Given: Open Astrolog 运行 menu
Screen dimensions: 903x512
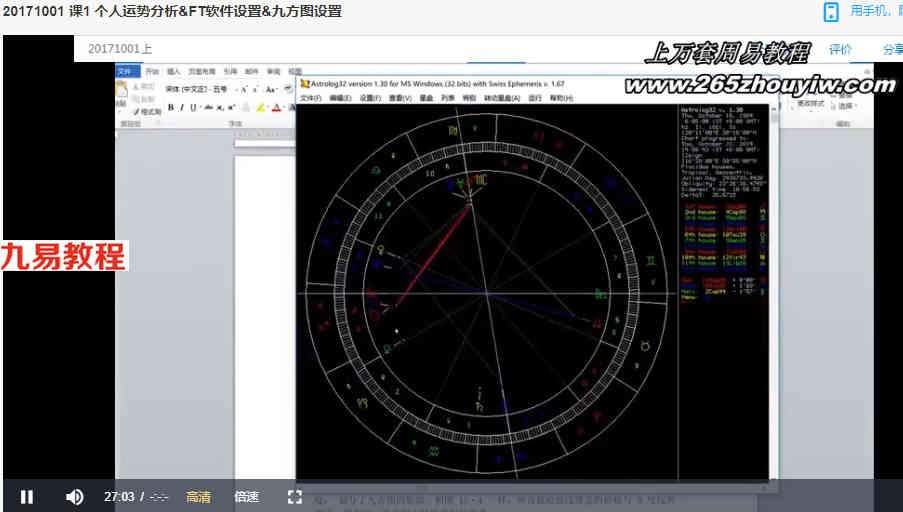Looking at the screenshot, I should coord(535,98).
